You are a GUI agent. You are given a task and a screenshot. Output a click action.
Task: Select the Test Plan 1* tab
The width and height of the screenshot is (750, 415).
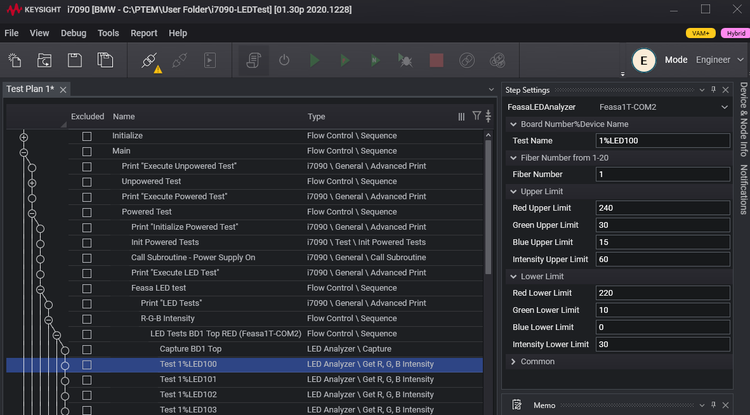(x=30, y=89)
